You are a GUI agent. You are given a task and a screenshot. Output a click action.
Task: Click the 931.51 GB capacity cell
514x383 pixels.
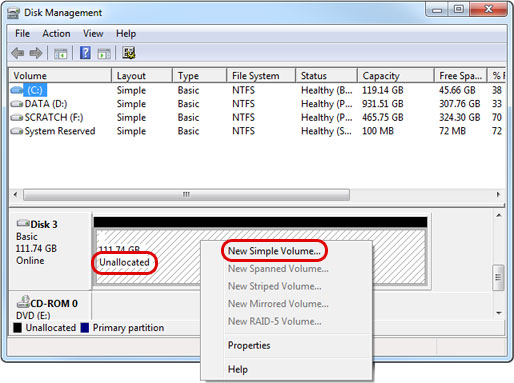tap(383, 104)
